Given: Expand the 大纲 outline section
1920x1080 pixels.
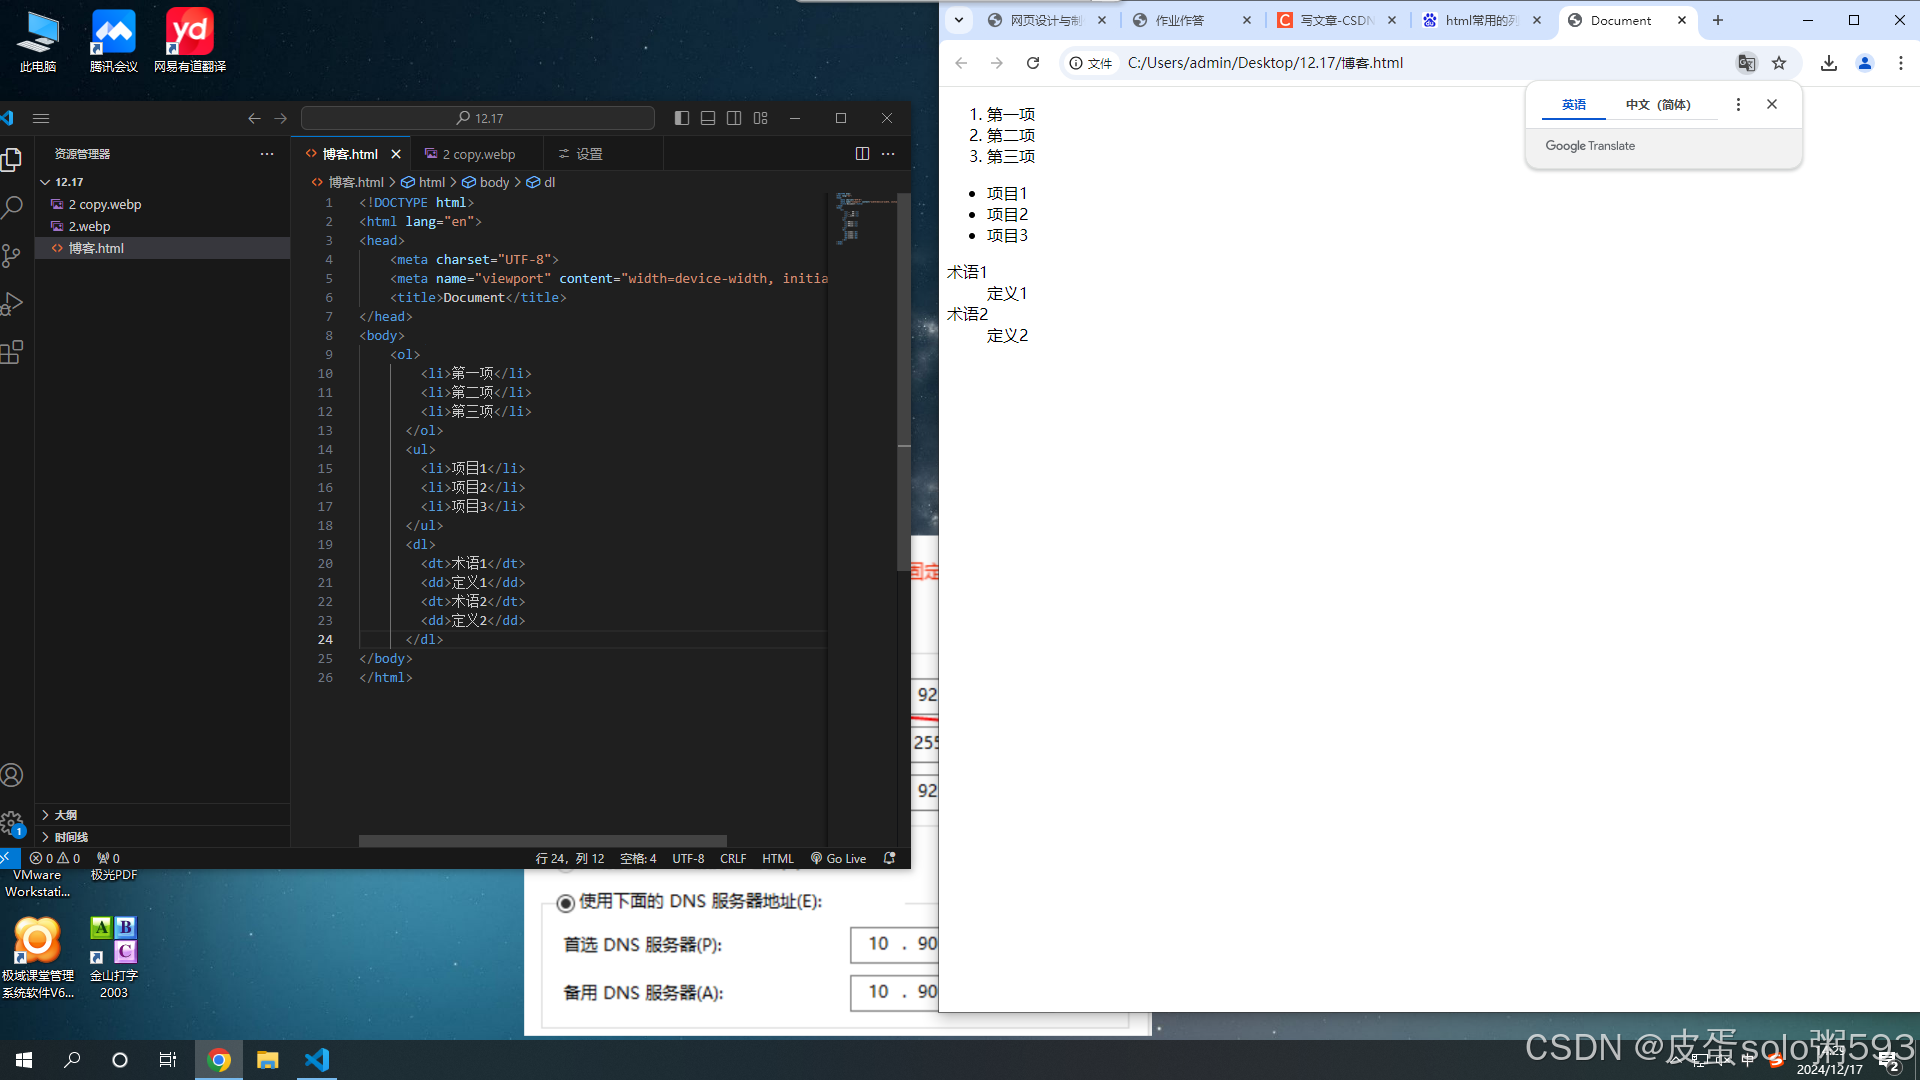Looking at the screenshot, I should pyautogui.click(x=65, y=815).
